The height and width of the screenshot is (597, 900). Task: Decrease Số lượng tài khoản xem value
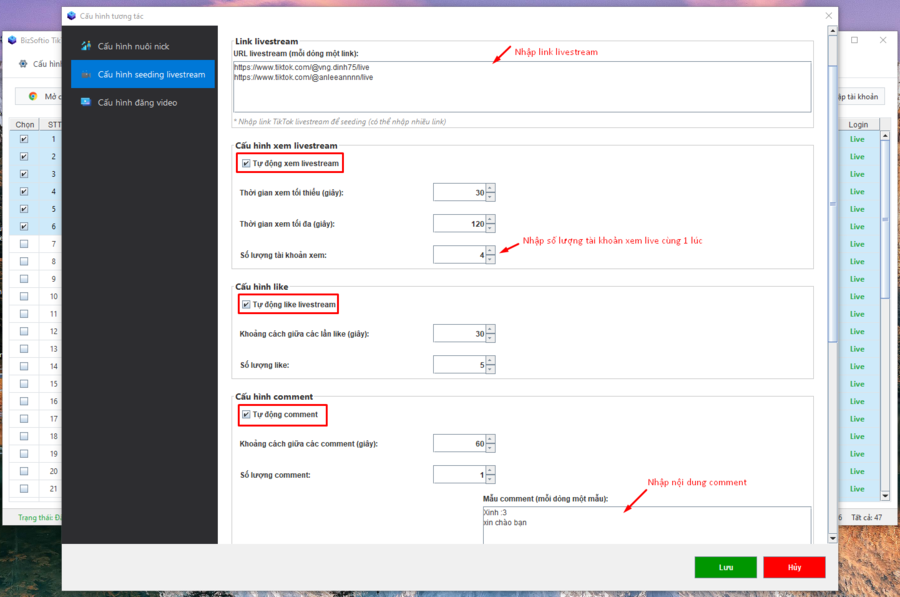490,259
